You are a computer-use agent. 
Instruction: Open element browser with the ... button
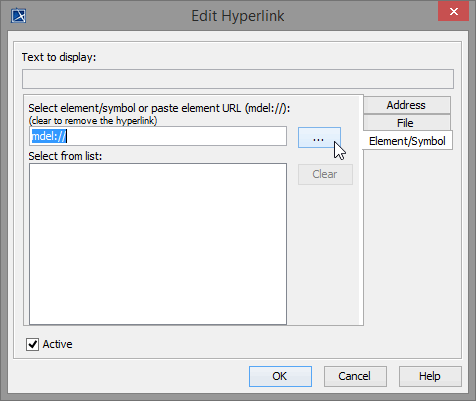(x=319, y=138)
